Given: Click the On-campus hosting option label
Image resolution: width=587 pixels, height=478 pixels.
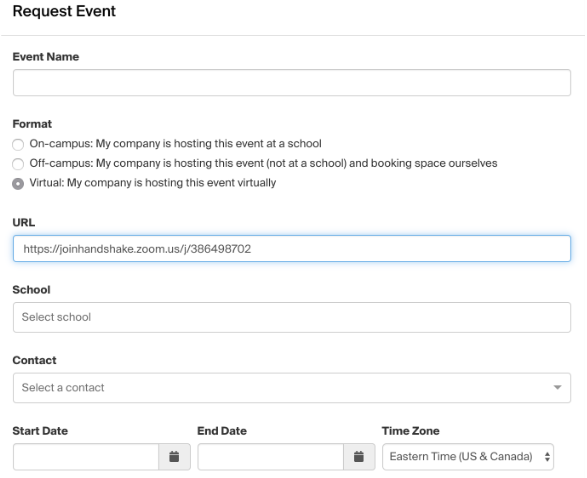Looking at the screenshot, I should [x=175, y=143].
